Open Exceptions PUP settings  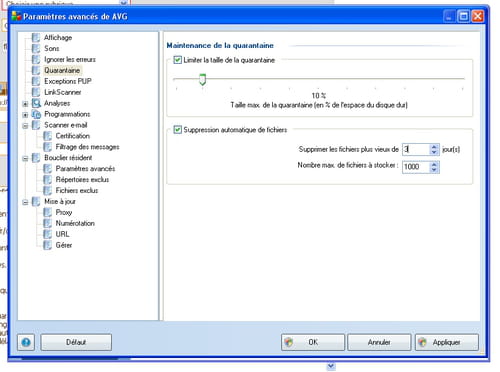click(x=68, y=81)
